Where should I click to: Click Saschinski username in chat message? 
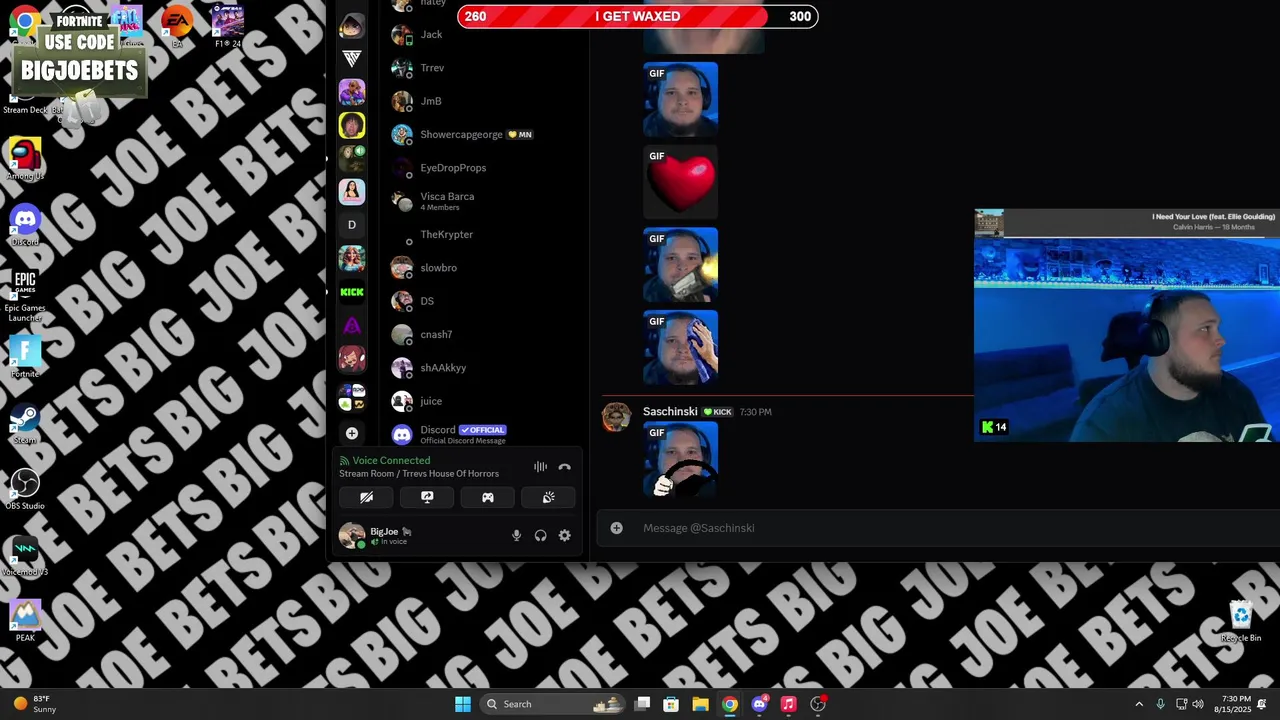click(670, 412)
